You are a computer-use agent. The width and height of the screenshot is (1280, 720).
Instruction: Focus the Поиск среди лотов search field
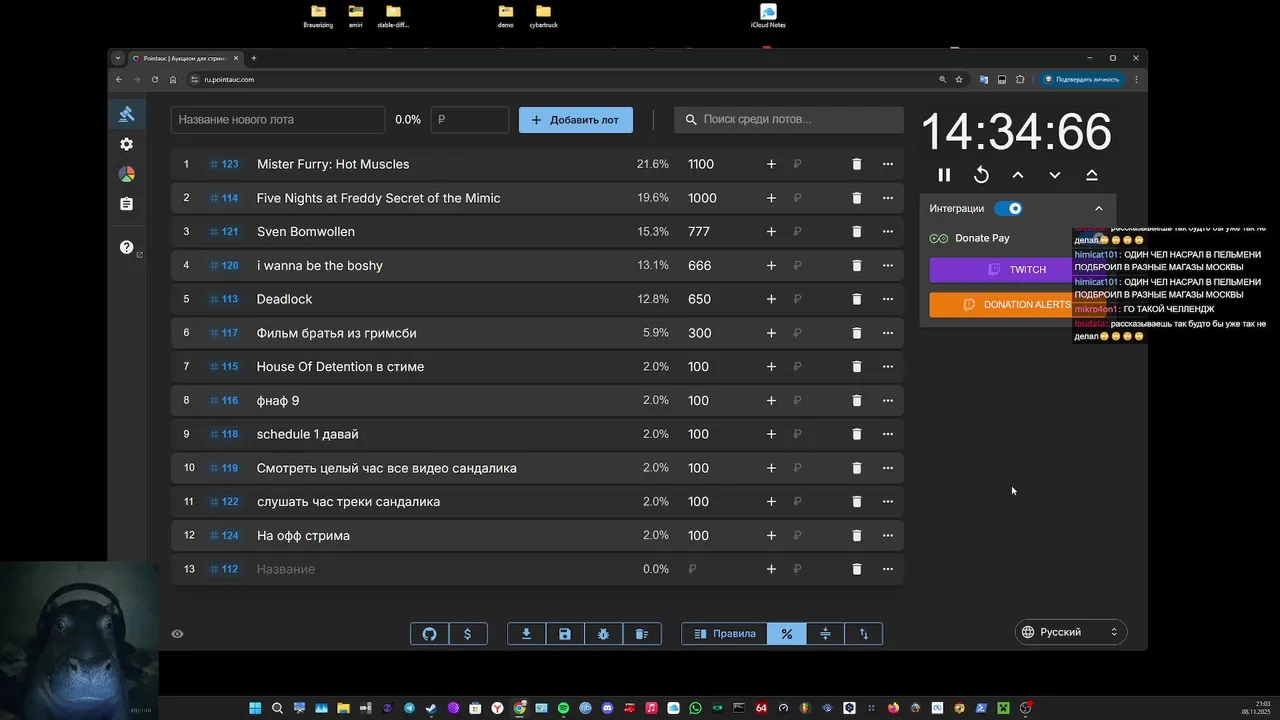(789, 120)
